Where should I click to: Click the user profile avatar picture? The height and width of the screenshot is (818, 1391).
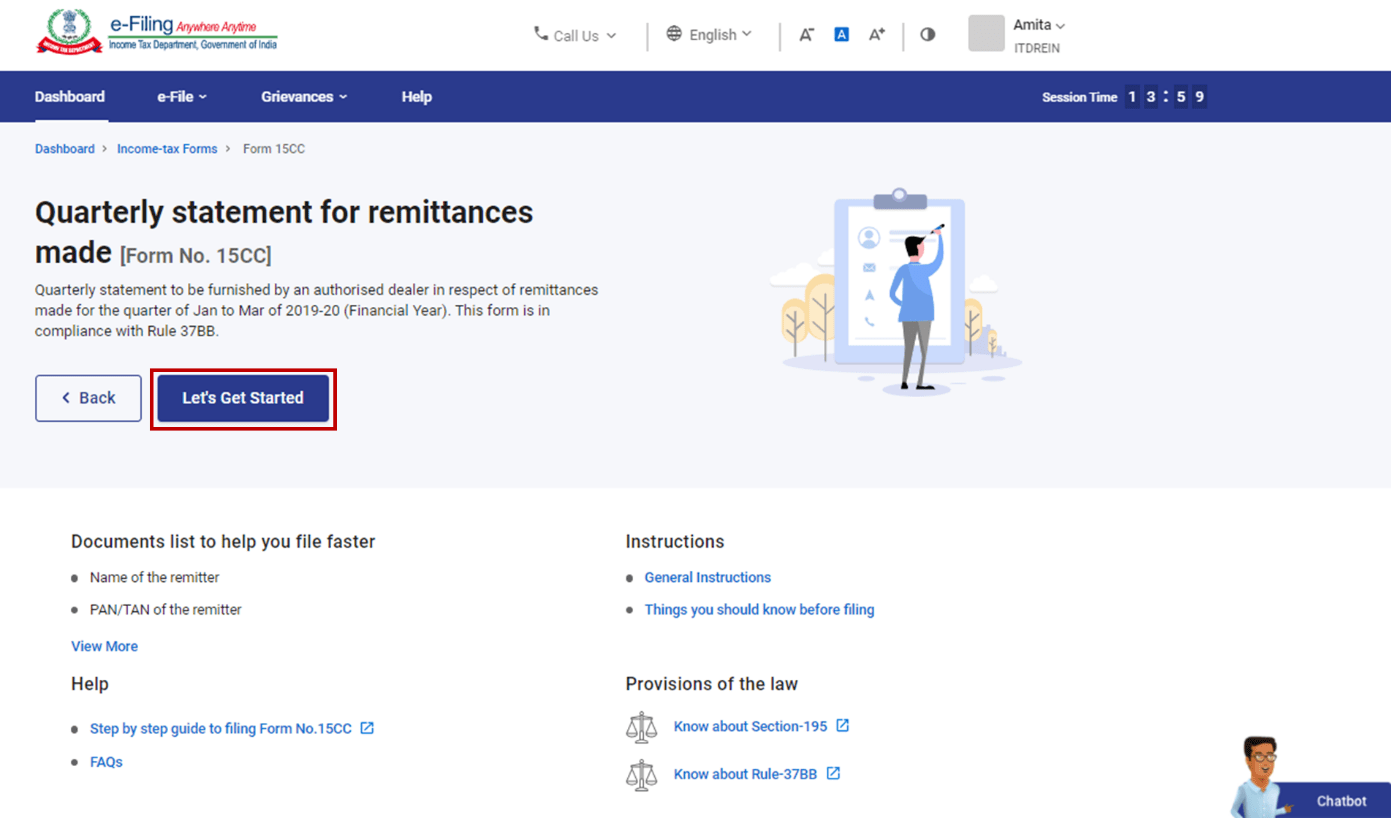pyautogui.click(x=986, y=34)
